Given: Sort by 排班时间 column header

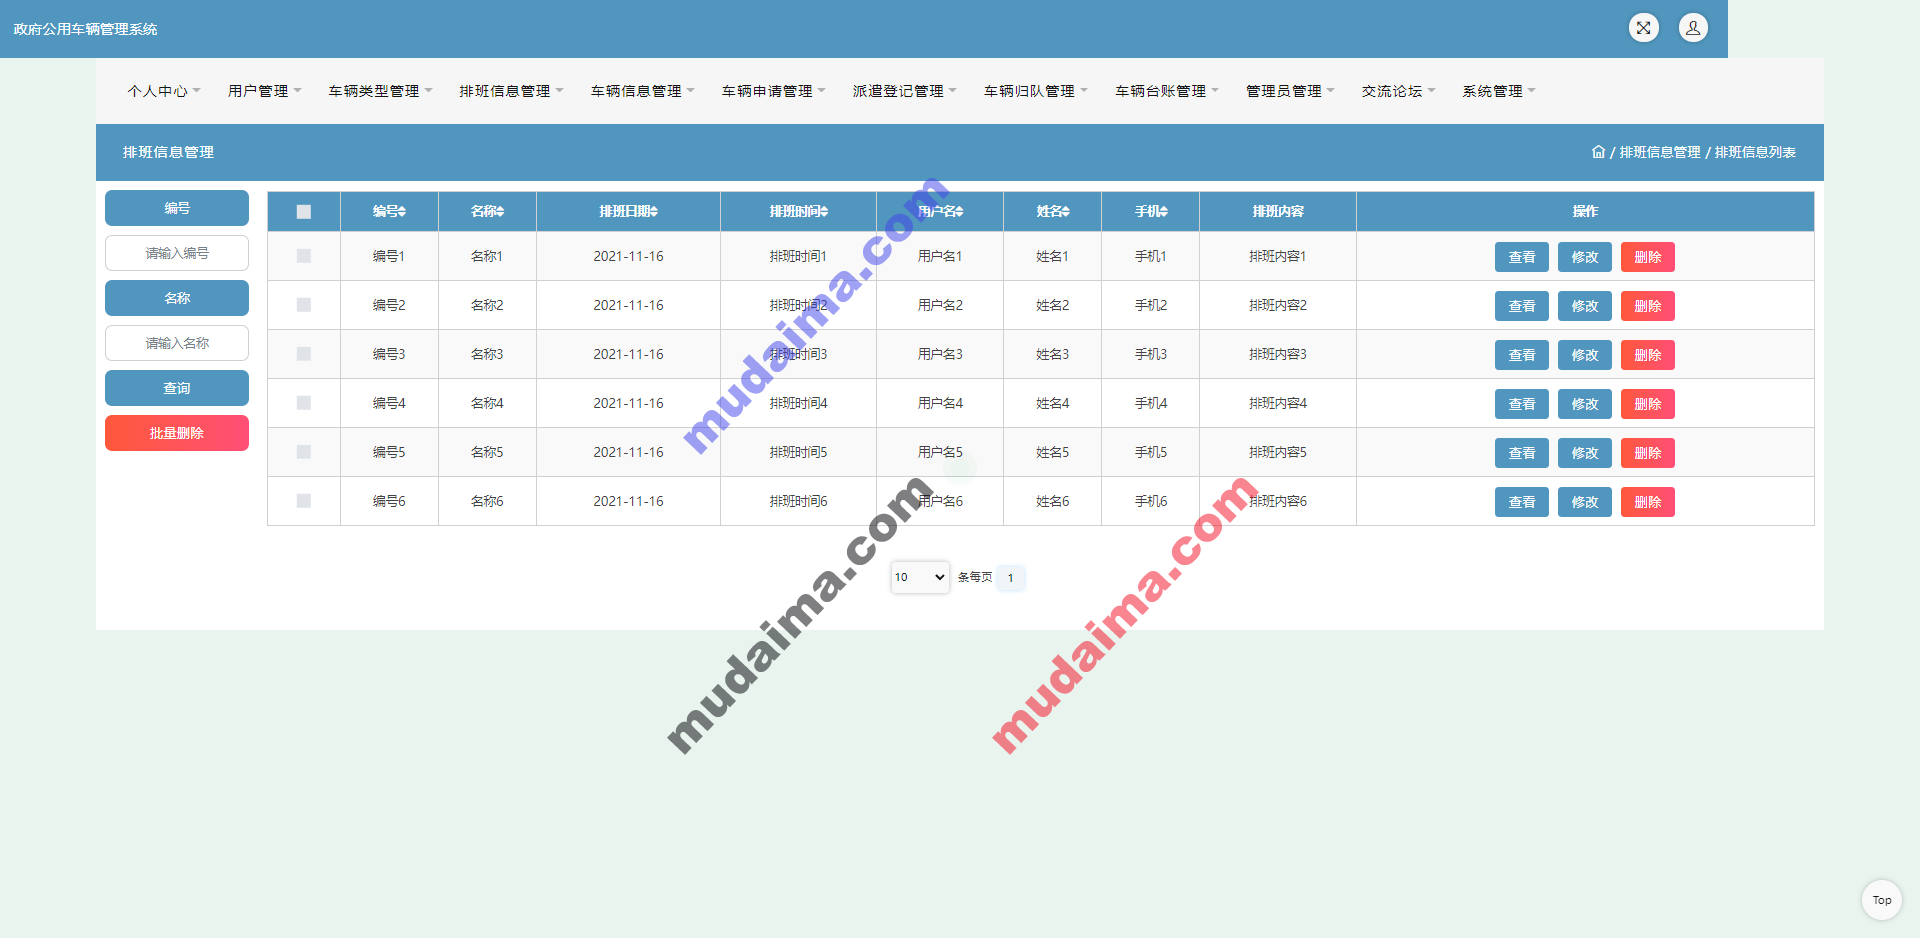Looking at the screenshot, I should coord(798,211).
